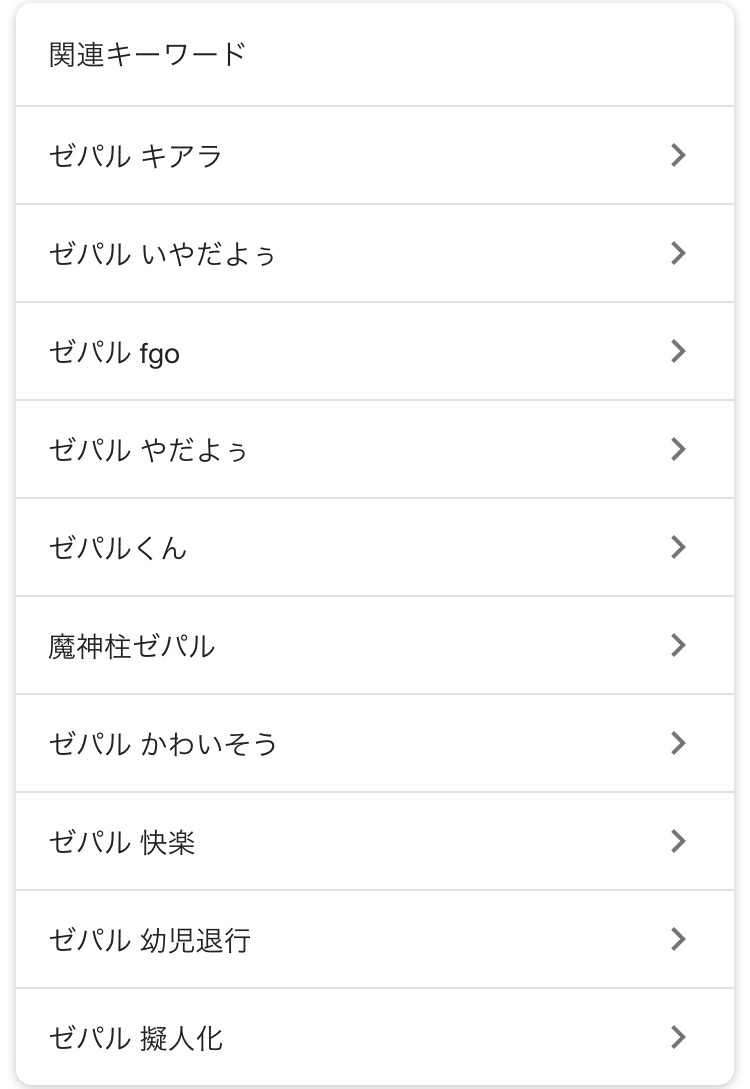Open the ゼパル キアラ keyword link
Viewport: 750px width, 1089px height.
(135, 156)
